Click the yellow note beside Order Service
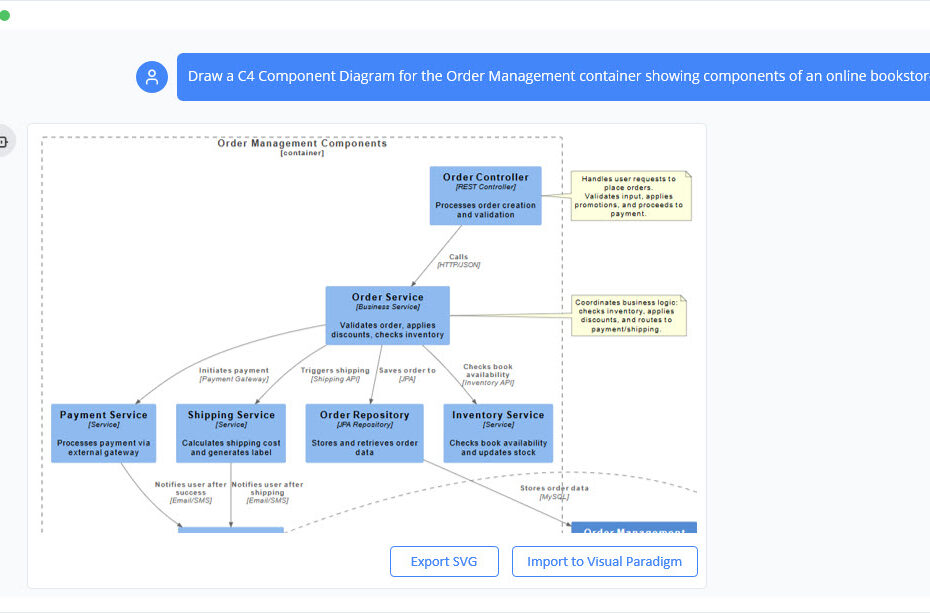 point(629,315)
